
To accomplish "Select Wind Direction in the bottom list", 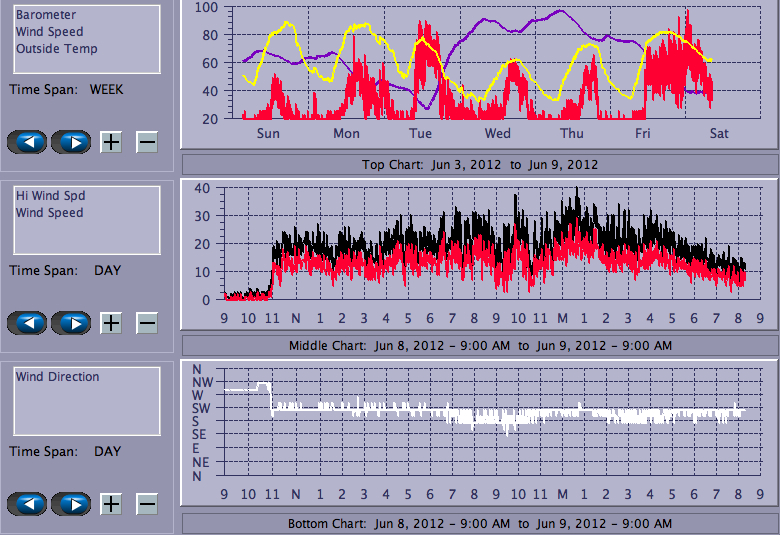I will pos(58,377).
